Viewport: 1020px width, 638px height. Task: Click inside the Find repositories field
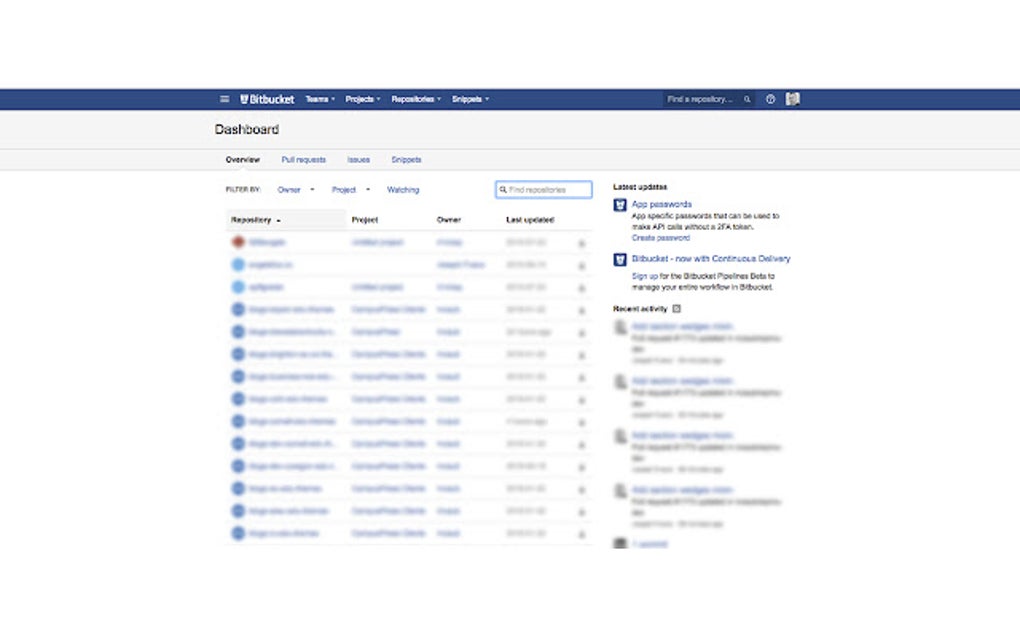tap(545, 189)
